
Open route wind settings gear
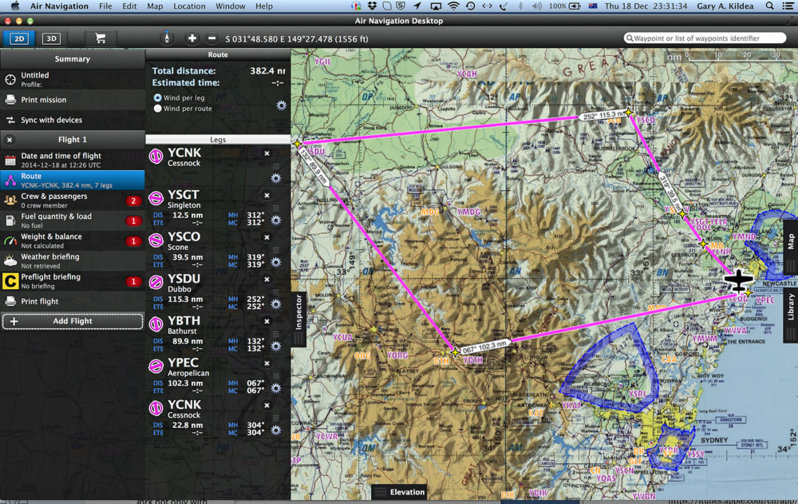(x=281, y=105)
